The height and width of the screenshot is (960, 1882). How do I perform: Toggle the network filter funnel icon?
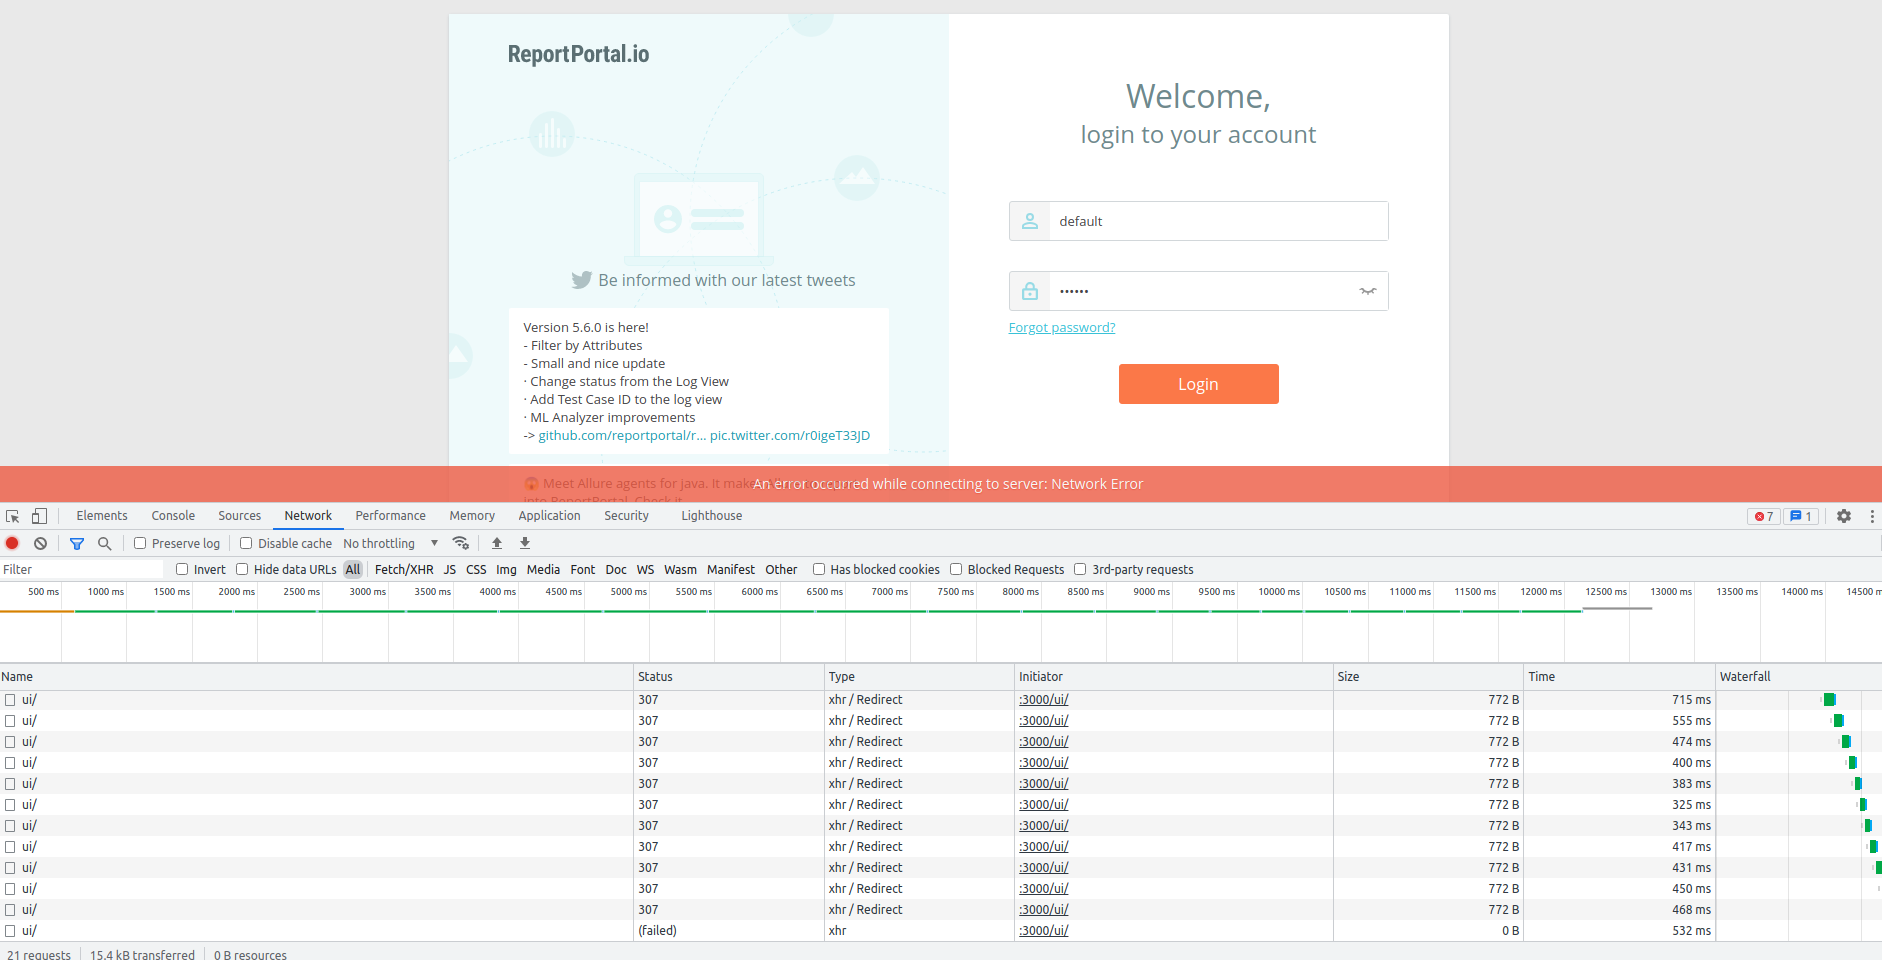click(x=77, y=543)
